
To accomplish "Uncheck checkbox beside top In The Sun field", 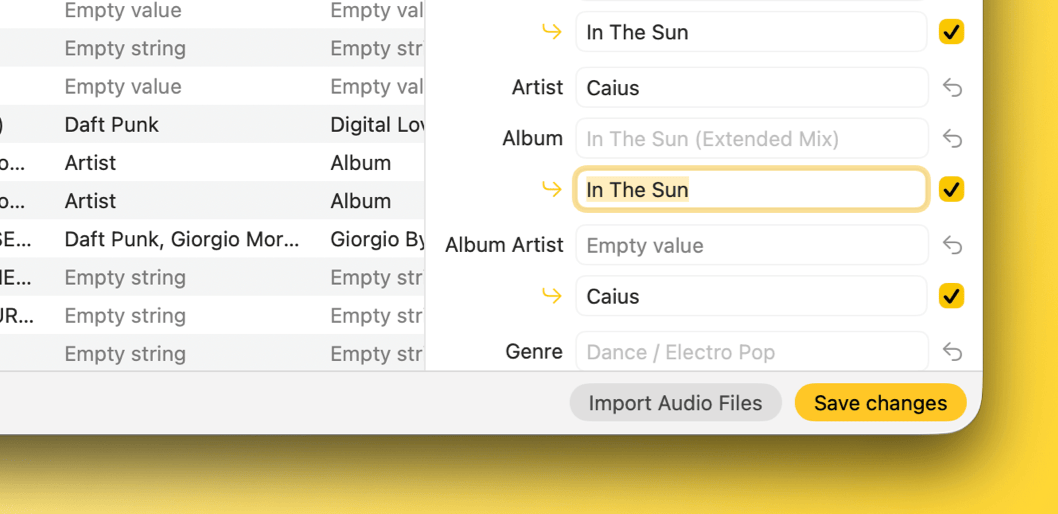I will tap(951, 32).
